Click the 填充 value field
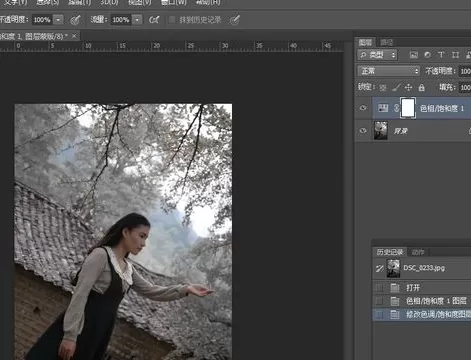The height and width of the screenshot is (360, 471). pyautogui.click(x=465, y=88)
